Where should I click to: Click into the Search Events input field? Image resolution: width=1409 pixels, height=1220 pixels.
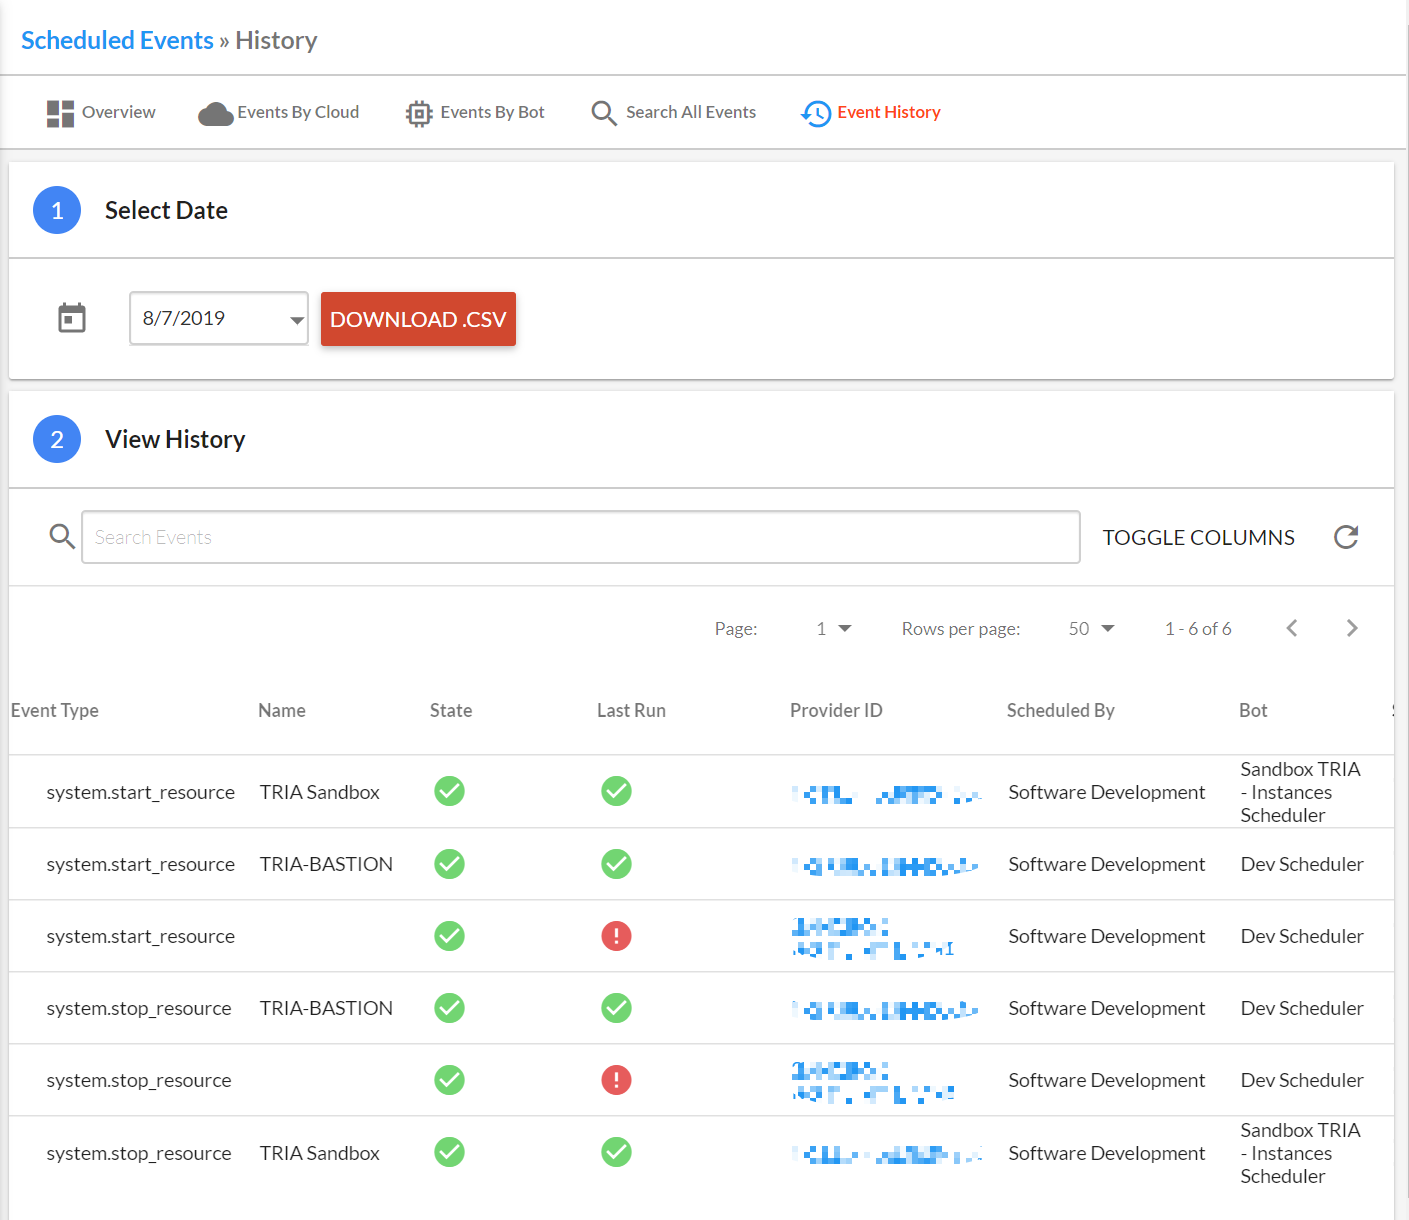tap(581, 537)
